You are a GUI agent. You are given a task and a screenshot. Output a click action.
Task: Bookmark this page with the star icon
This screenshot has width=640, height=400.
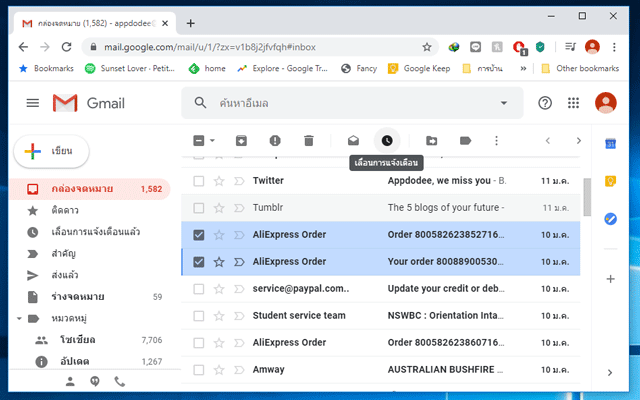427,47
